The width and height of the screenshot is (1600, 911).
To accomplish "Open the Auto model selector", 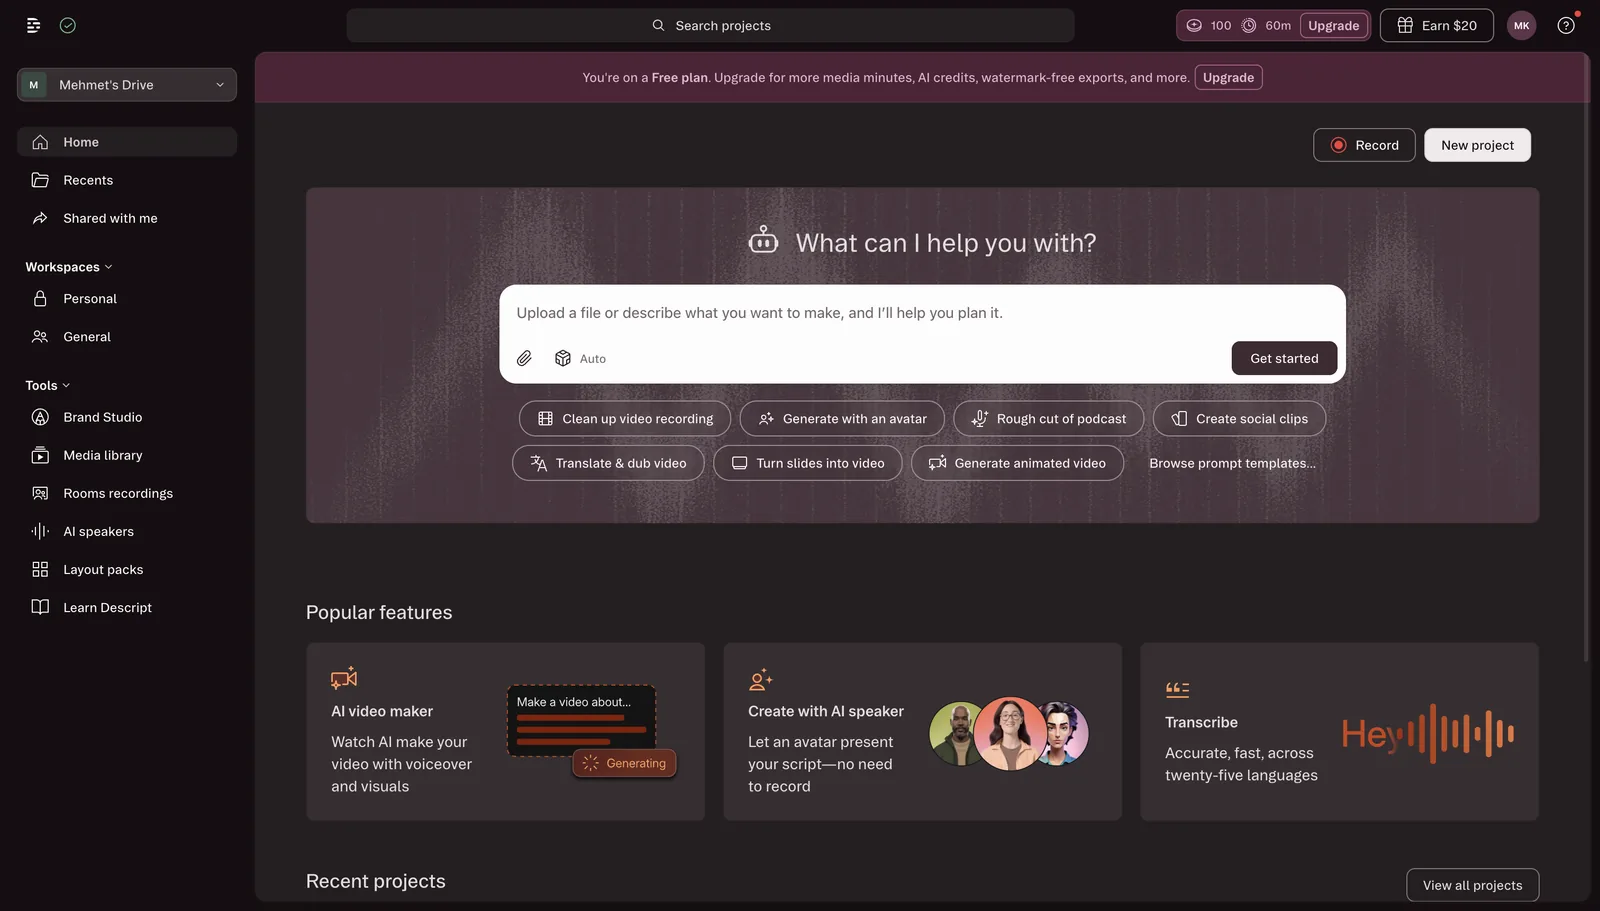I will click(x=581, y=358).
